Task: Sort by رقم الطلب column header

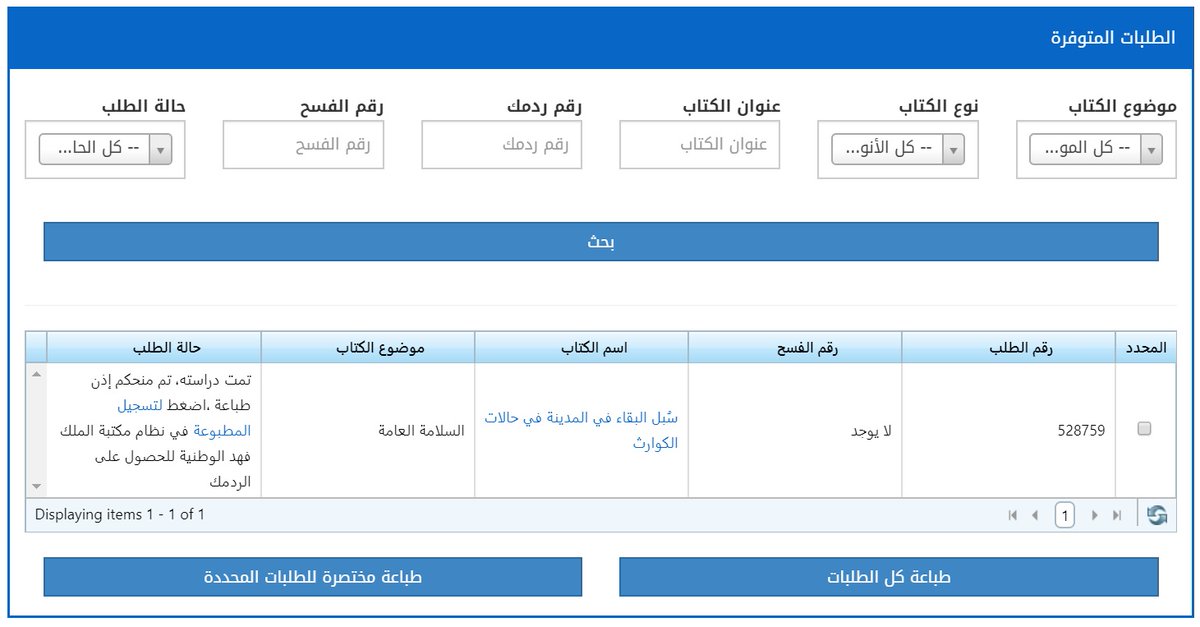Action: (1008, 347)
